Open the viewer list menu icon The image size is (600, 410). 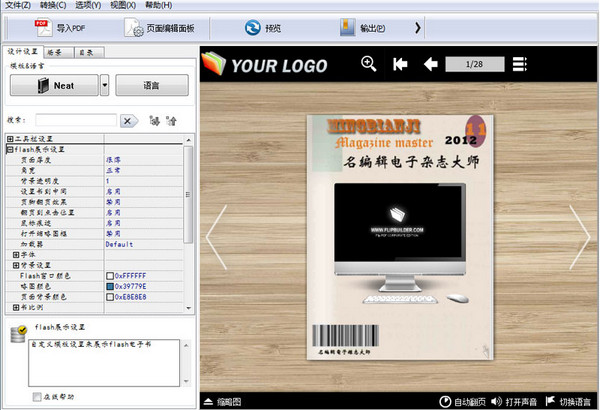520,64
